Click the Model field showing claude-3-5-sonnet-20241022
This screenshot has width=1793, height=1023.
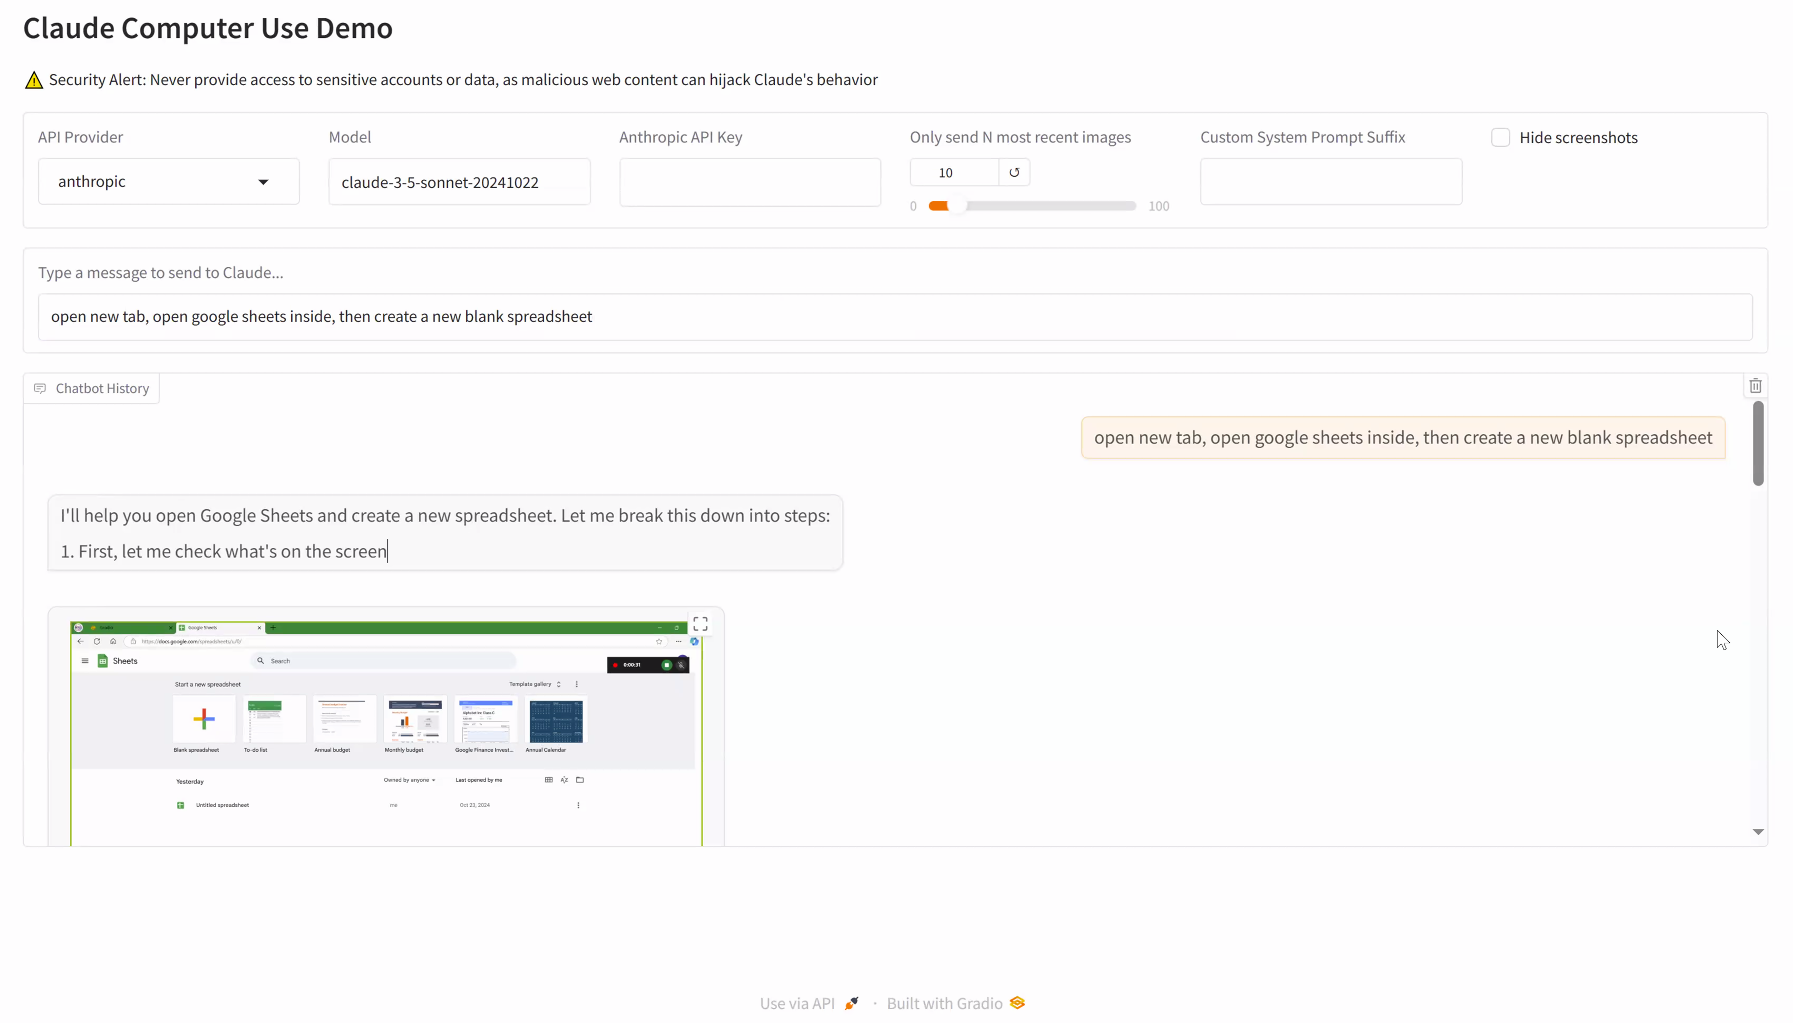pos(459,182)
